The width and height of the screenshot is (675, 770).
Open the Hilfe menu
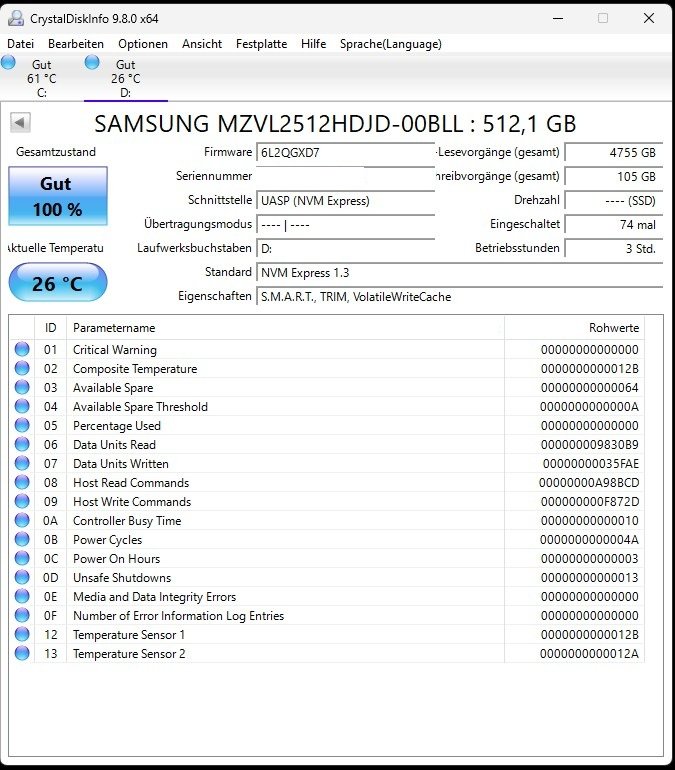(x=314, y=44)
